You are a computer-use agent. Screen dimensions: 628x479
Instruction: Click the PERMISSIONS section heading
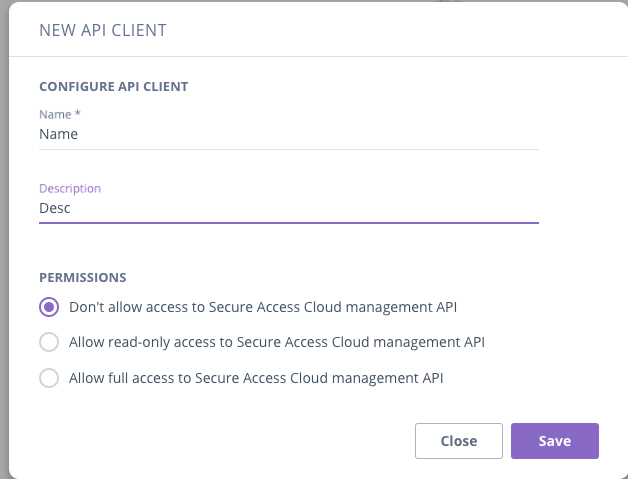click(83, 278)
